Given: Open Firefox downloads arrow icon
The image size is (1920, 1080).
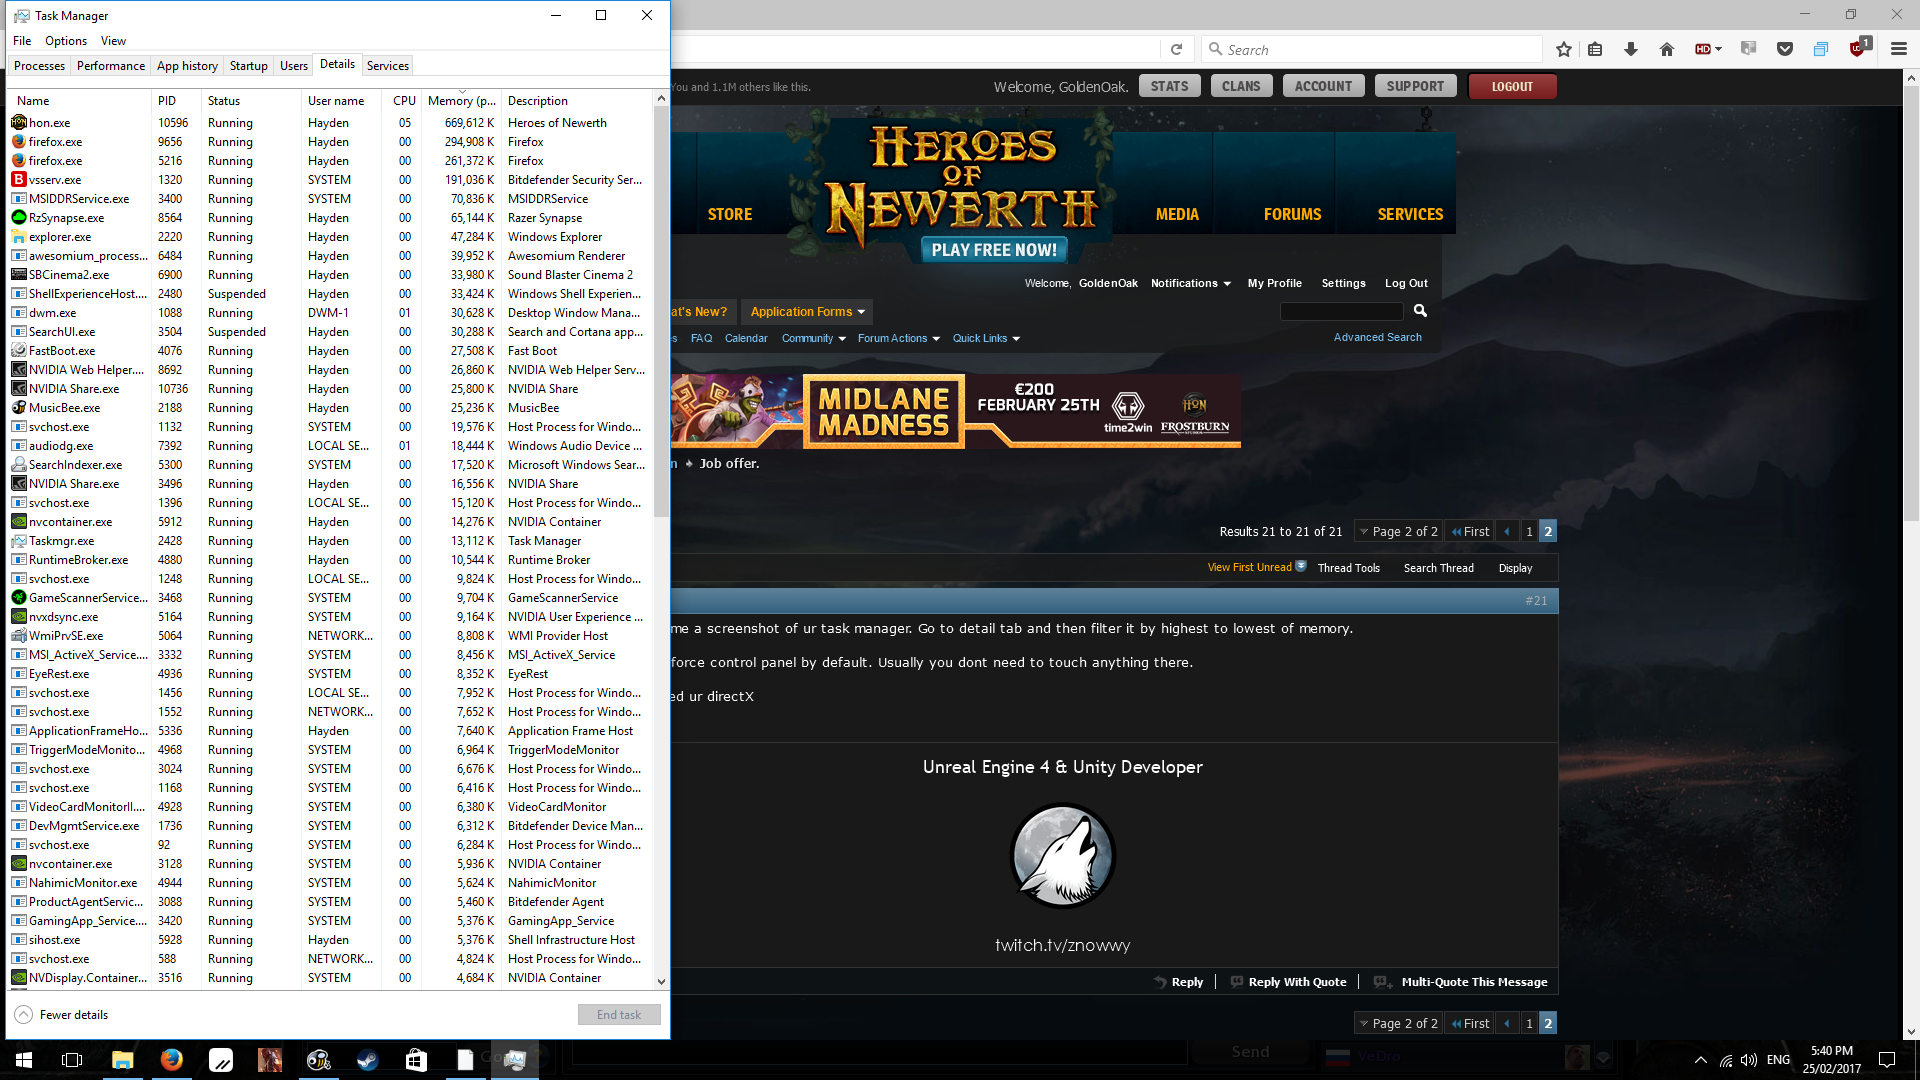Looking at the screenshot, I should [x=1631, y=49].
